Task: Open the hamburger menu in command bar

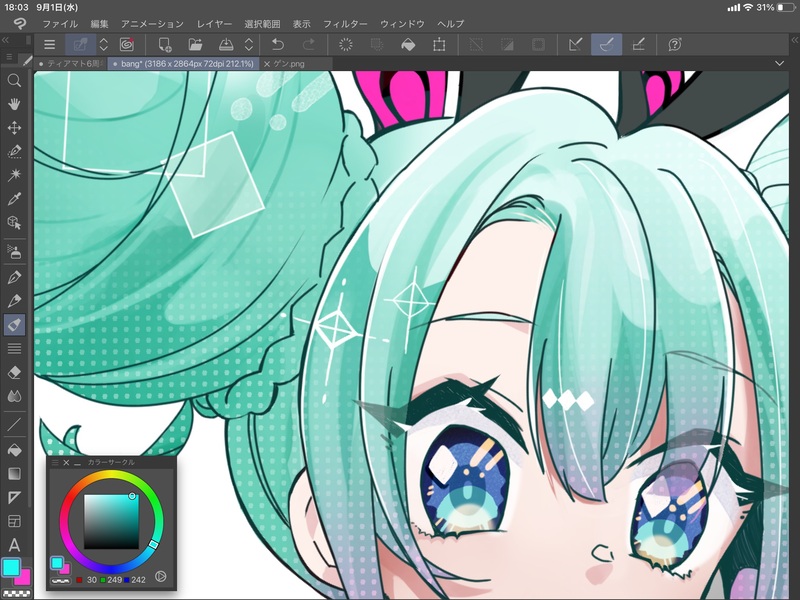Action: click(x=49, y=45)
